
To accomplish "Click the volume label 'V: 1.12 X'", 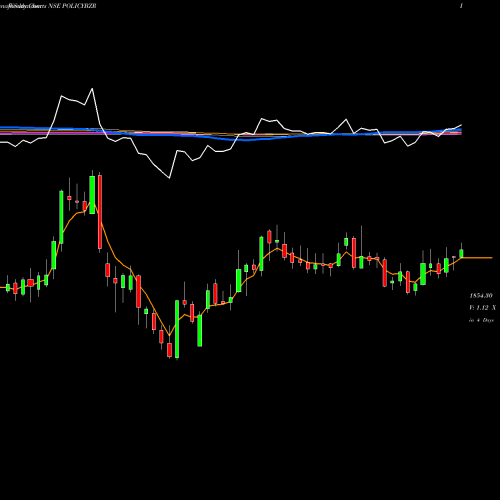I will (x=482, y=308).
